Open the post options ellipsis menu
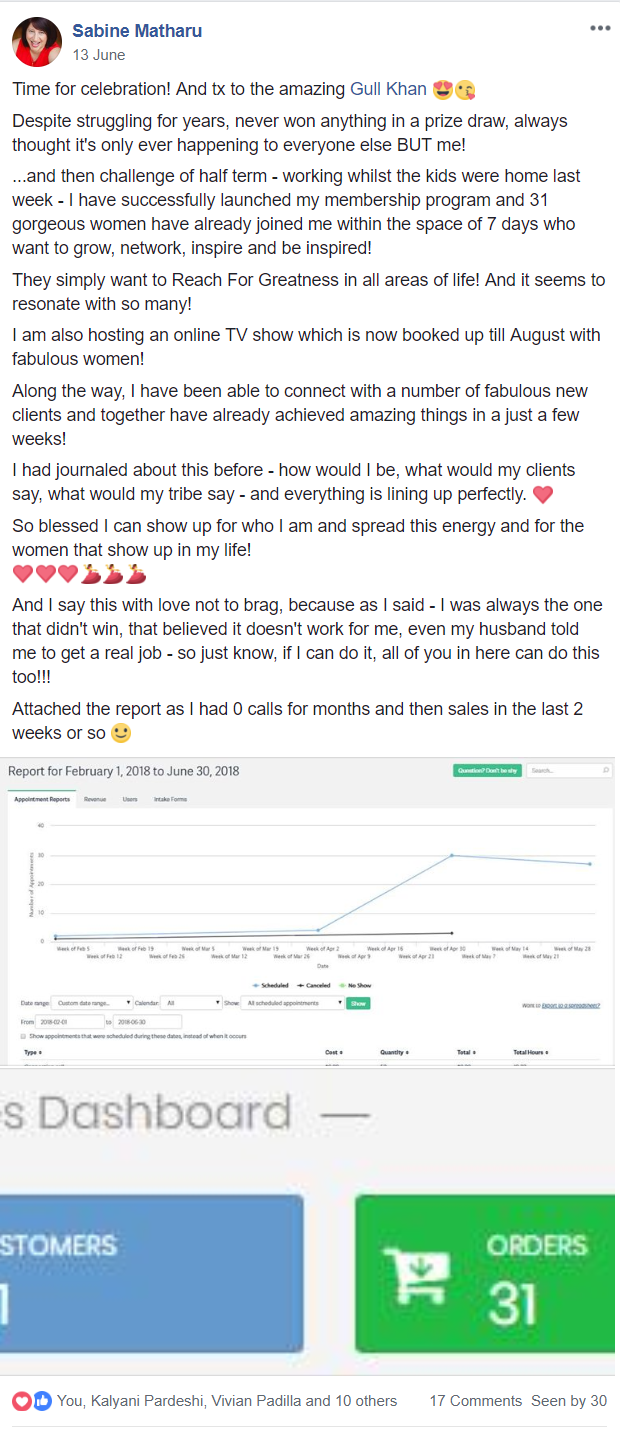620x1430 pixels. tap(599, 27)
